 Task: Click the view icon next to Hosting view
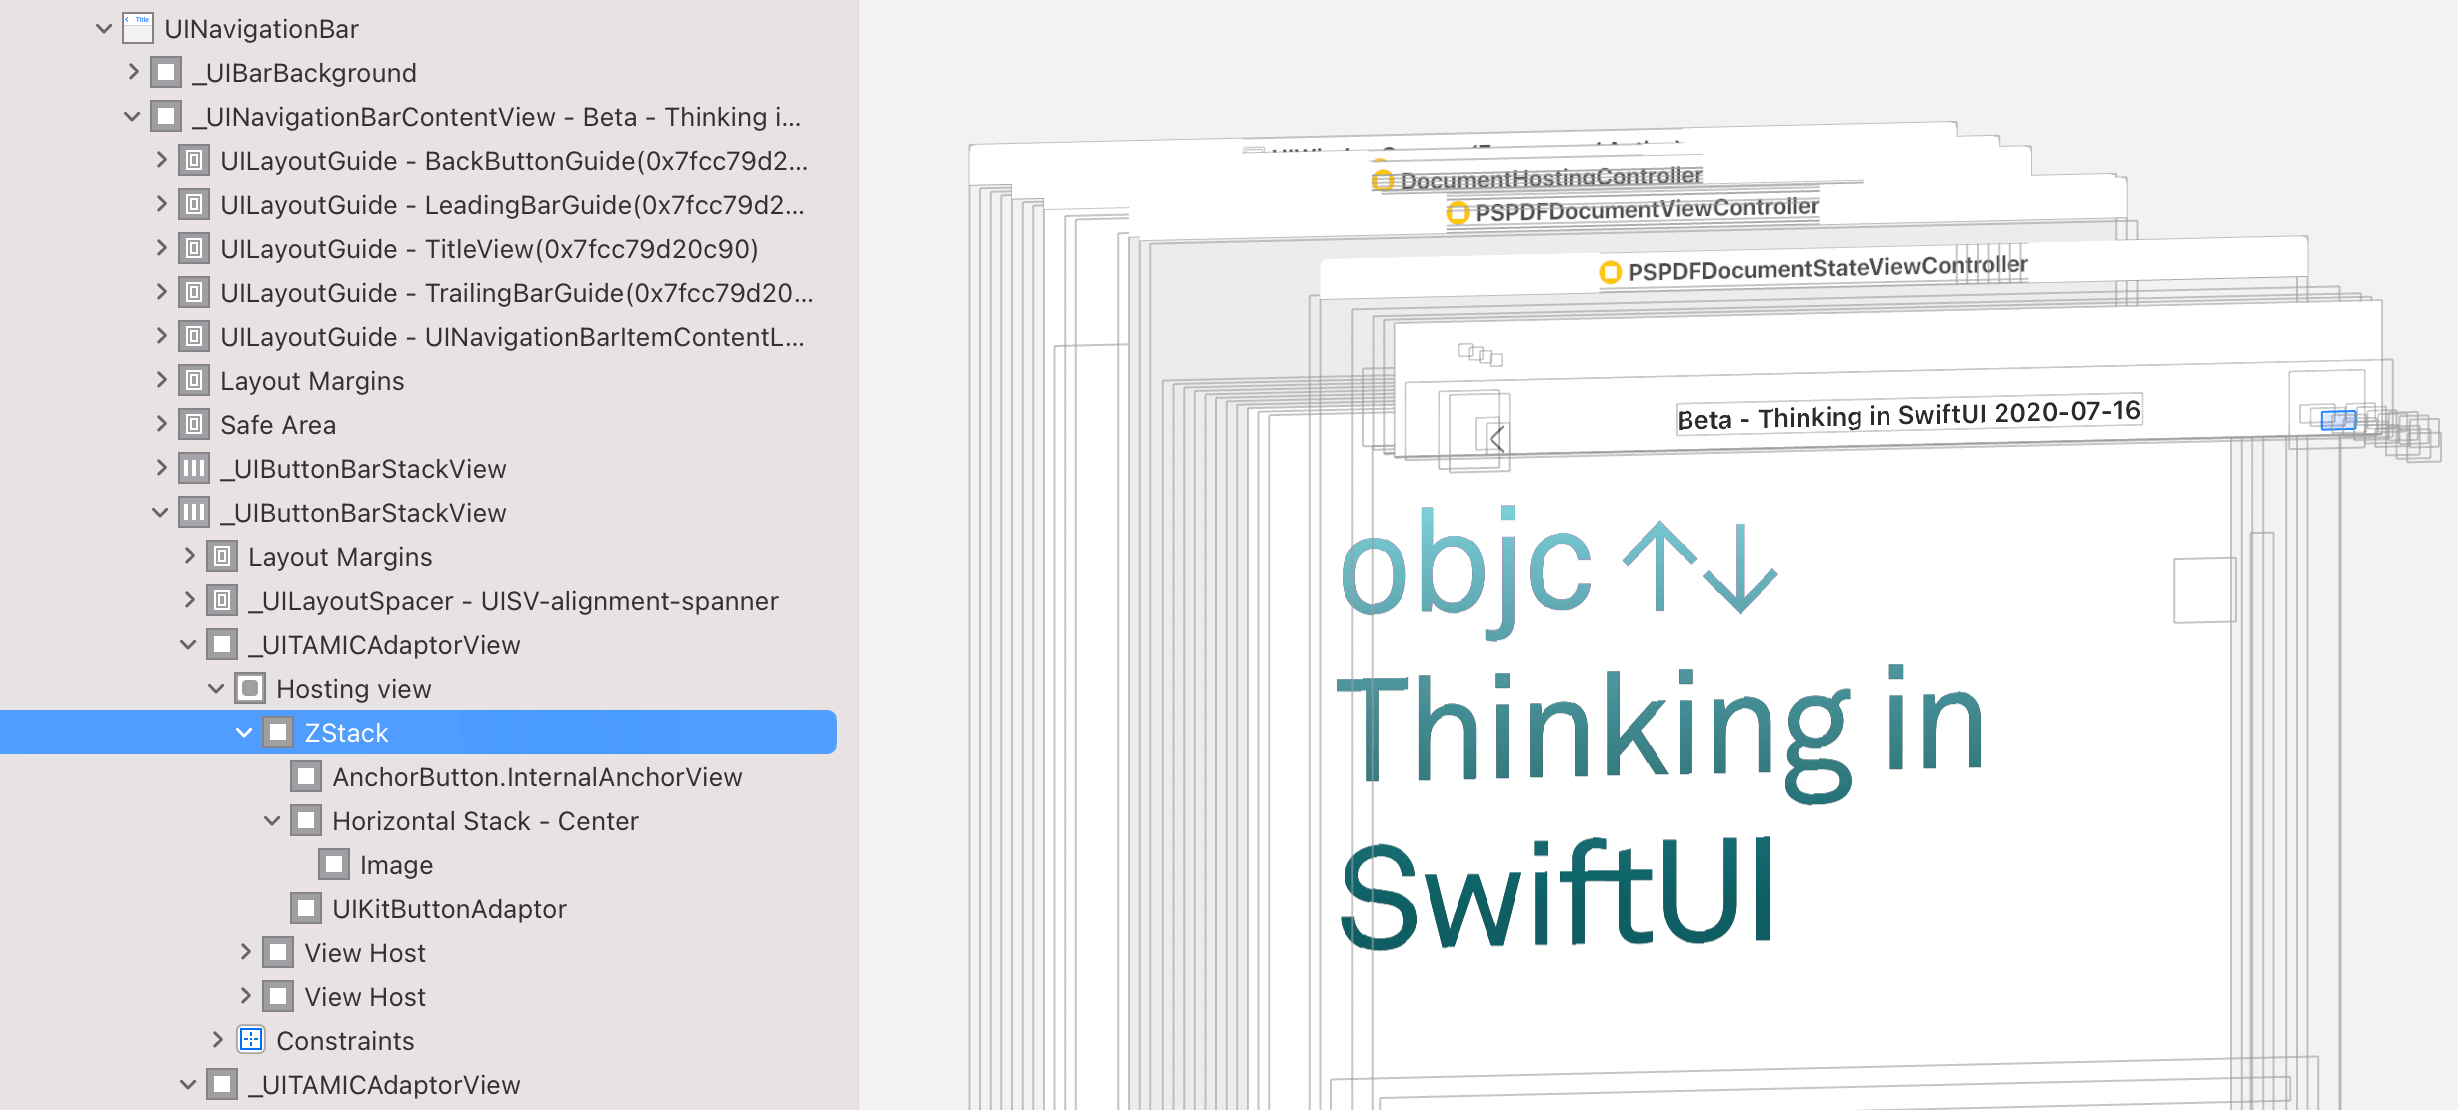click(248, 688)
